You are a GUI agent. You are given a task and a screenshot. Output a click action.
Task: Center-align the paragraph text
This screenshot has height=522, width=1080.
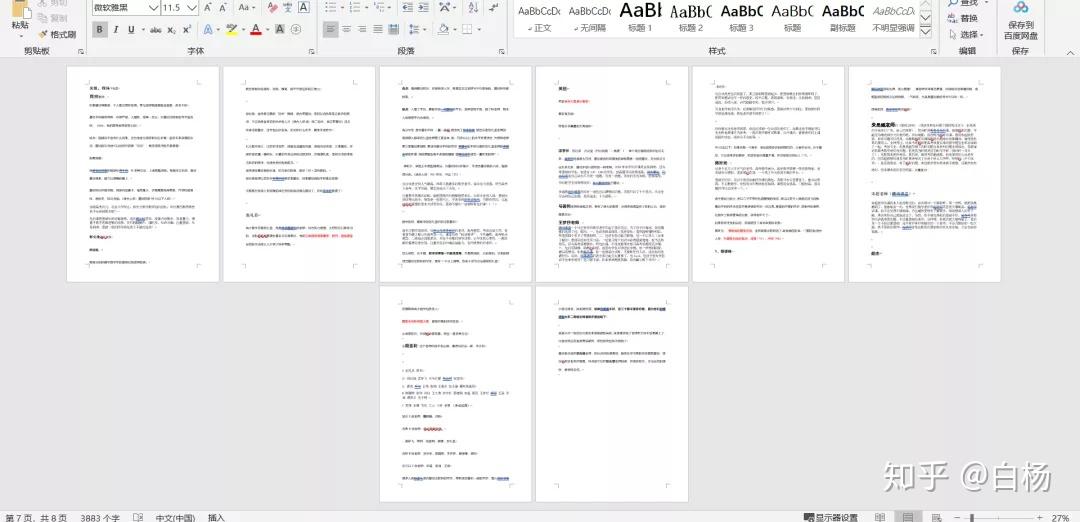(346, 30)
